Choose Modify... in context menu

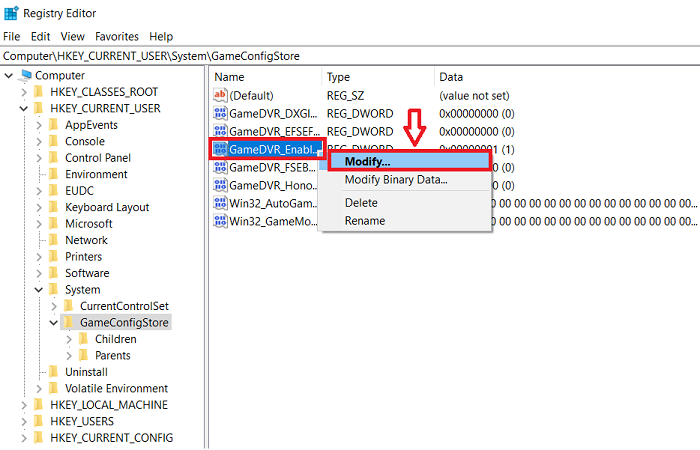pos(409,161)
